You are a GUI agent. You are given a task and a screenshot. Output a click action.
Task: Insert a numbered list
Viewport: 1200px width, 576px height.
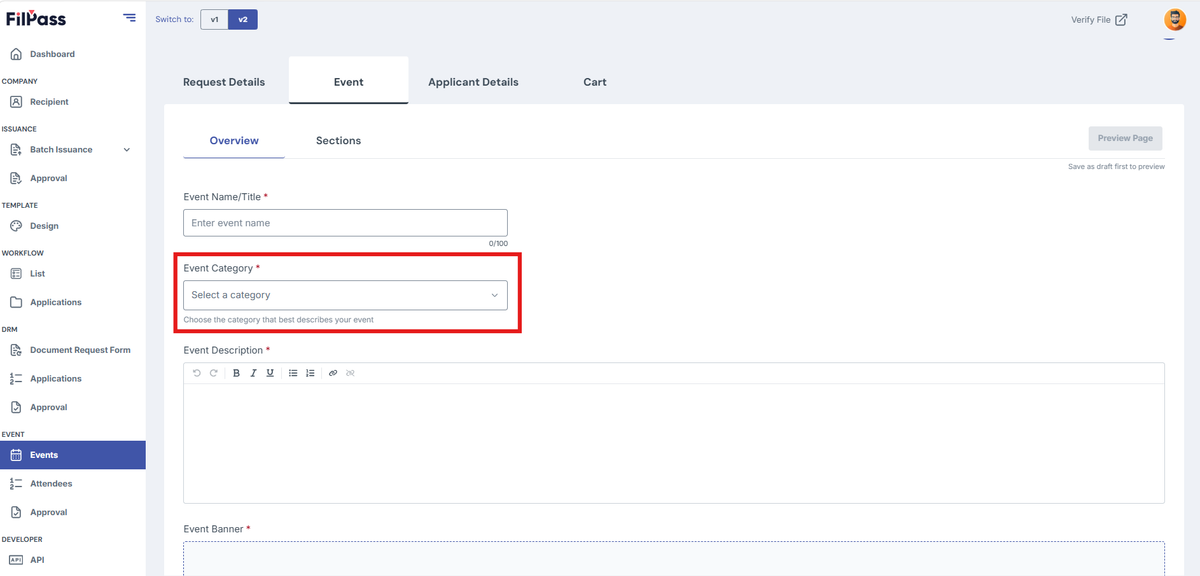310,373
